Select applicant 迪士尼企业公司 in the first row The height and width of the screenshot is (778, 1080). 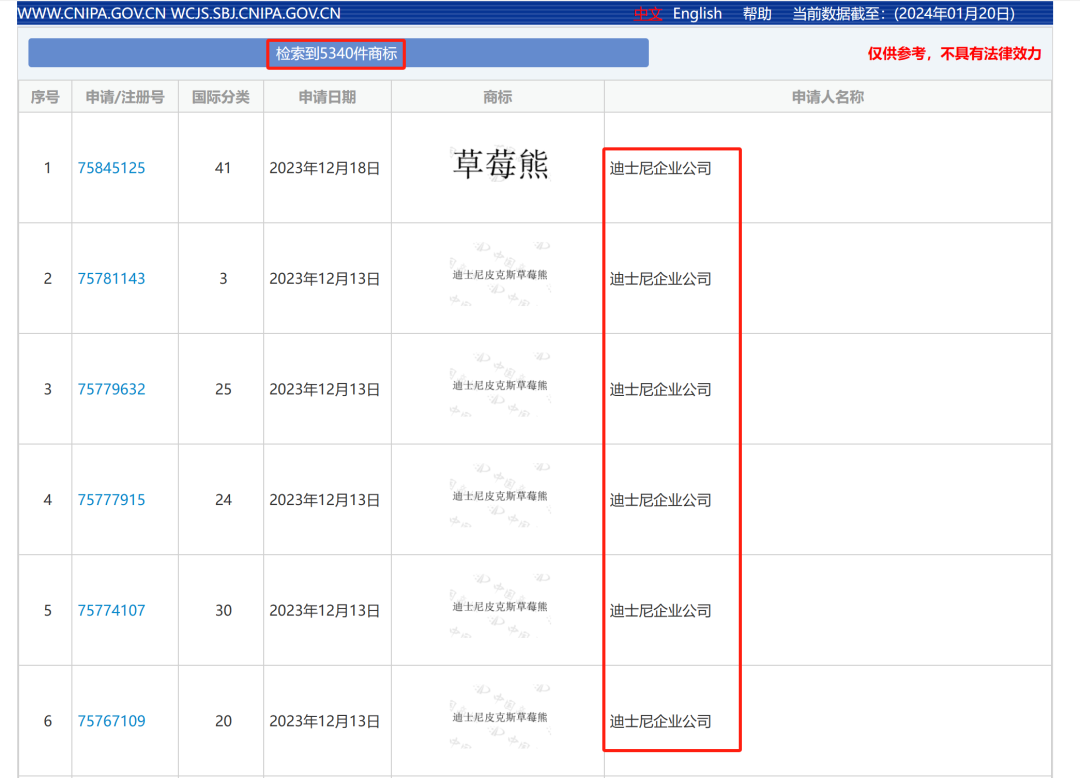point(661,168)
